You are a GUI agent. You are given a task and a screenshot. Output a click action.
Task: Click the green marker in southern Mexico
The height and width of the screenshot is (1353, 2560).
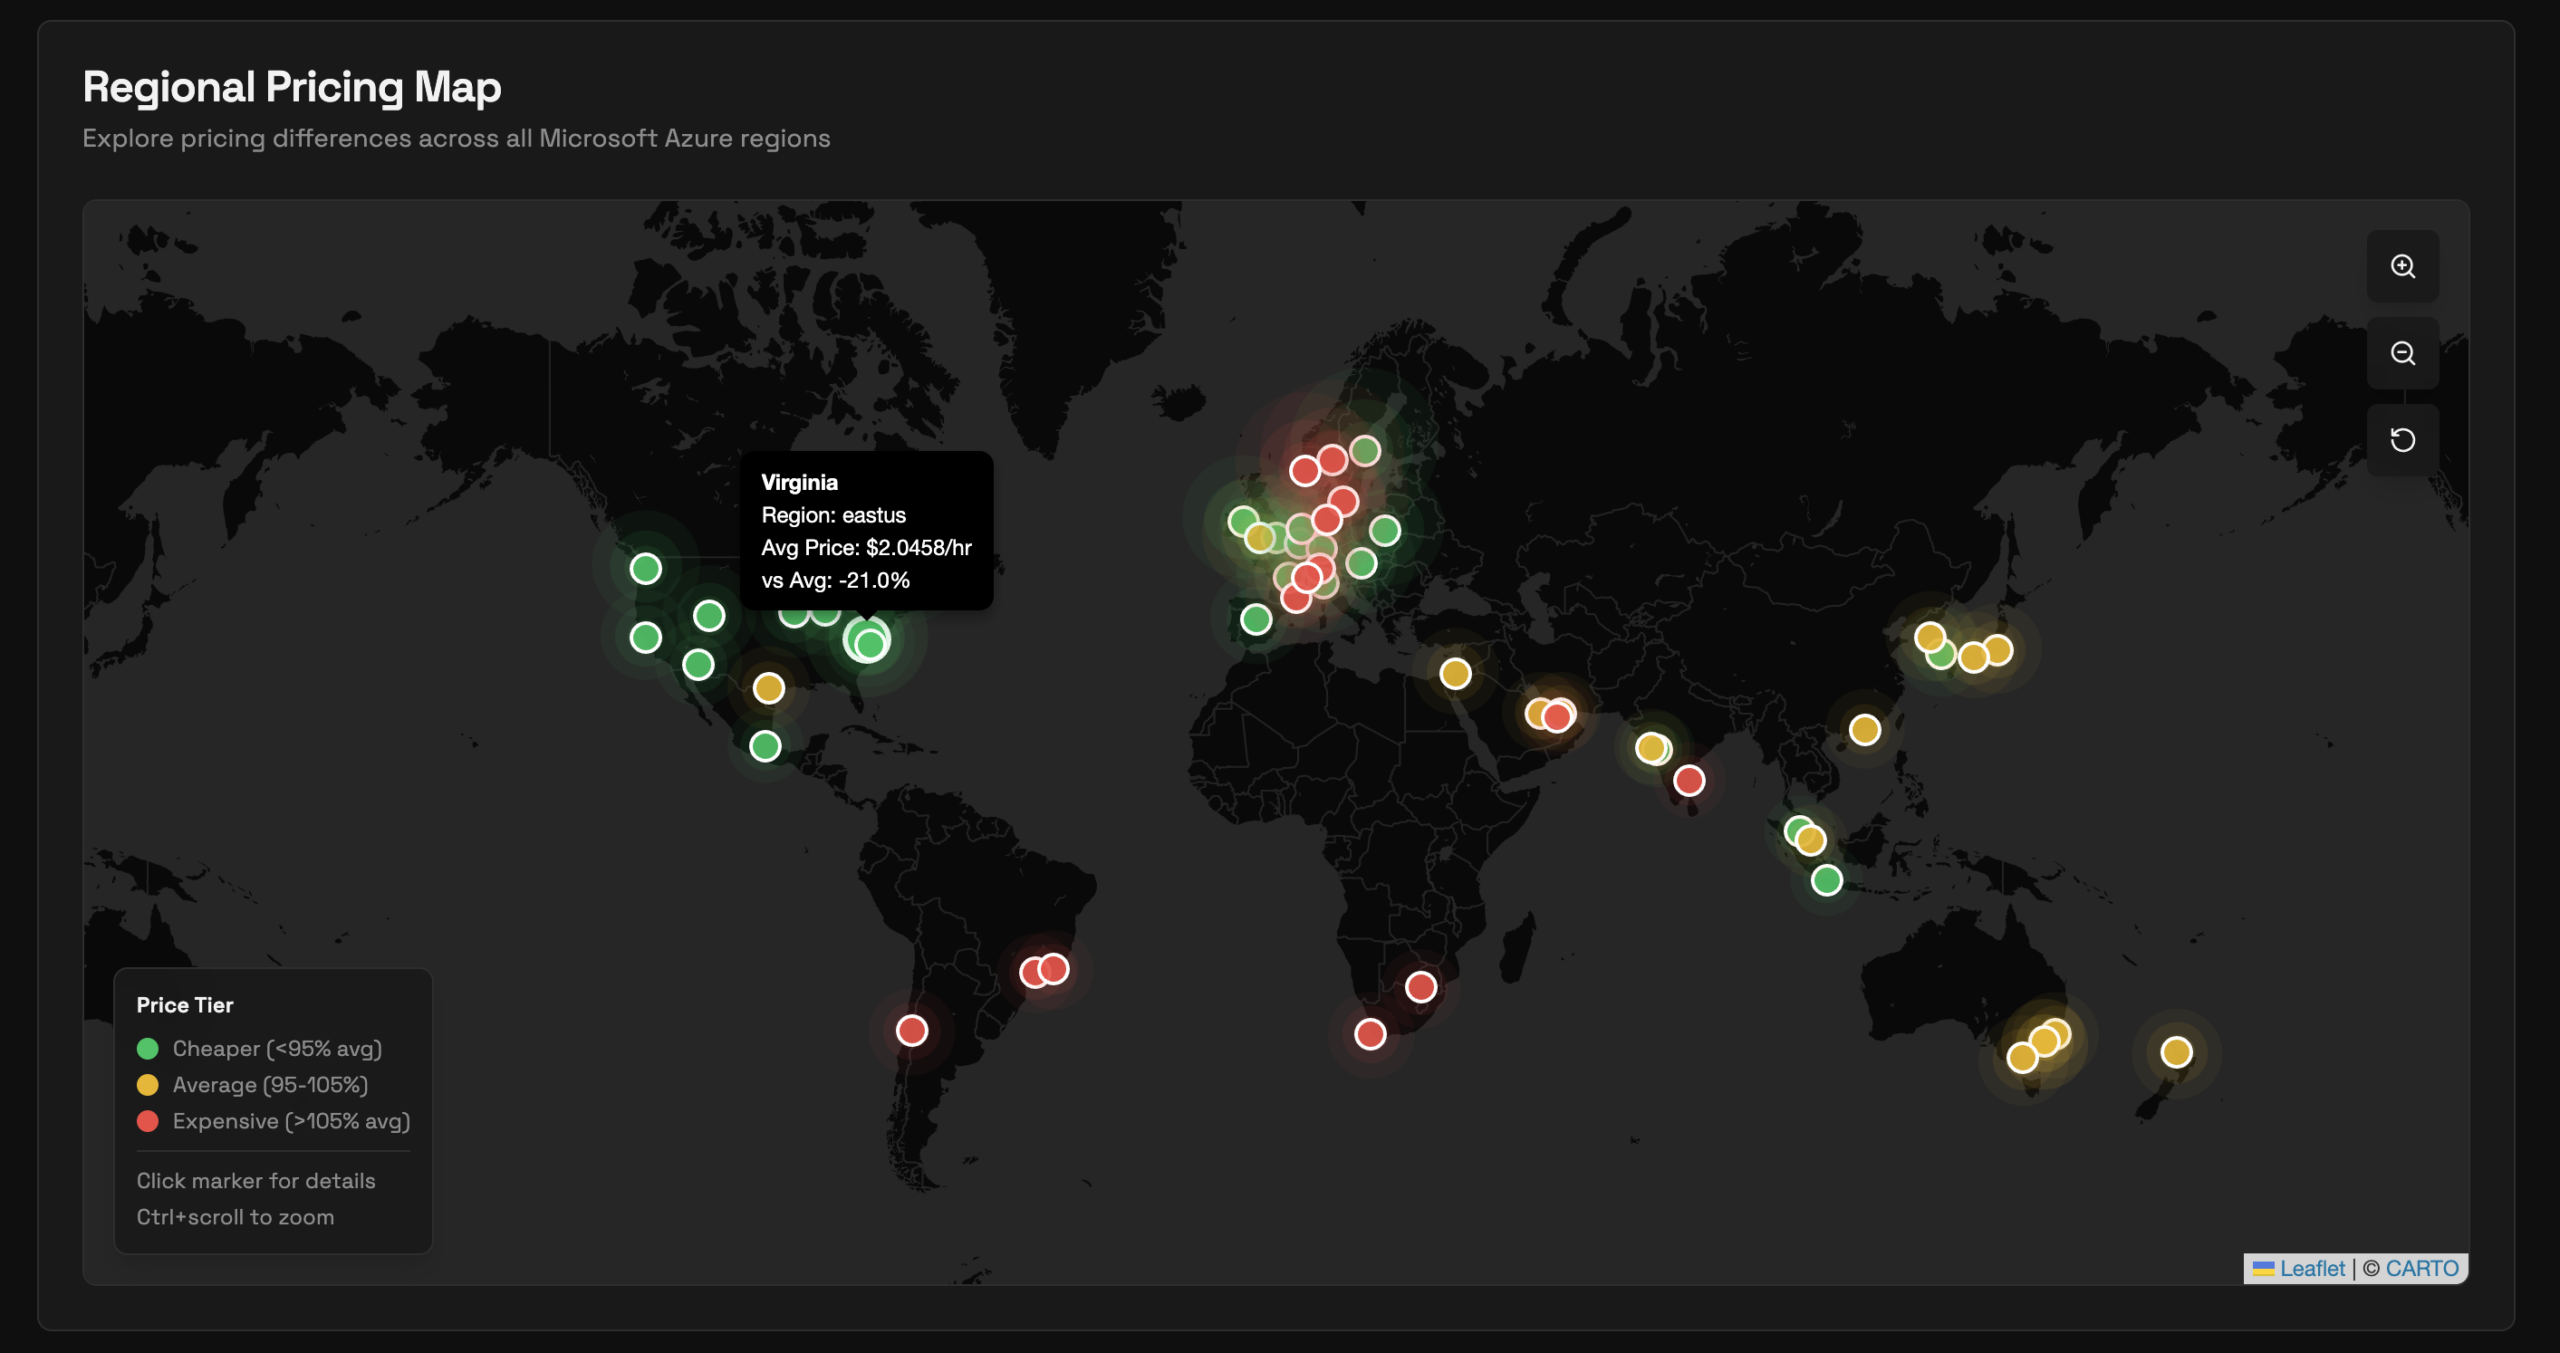point(765,746)
